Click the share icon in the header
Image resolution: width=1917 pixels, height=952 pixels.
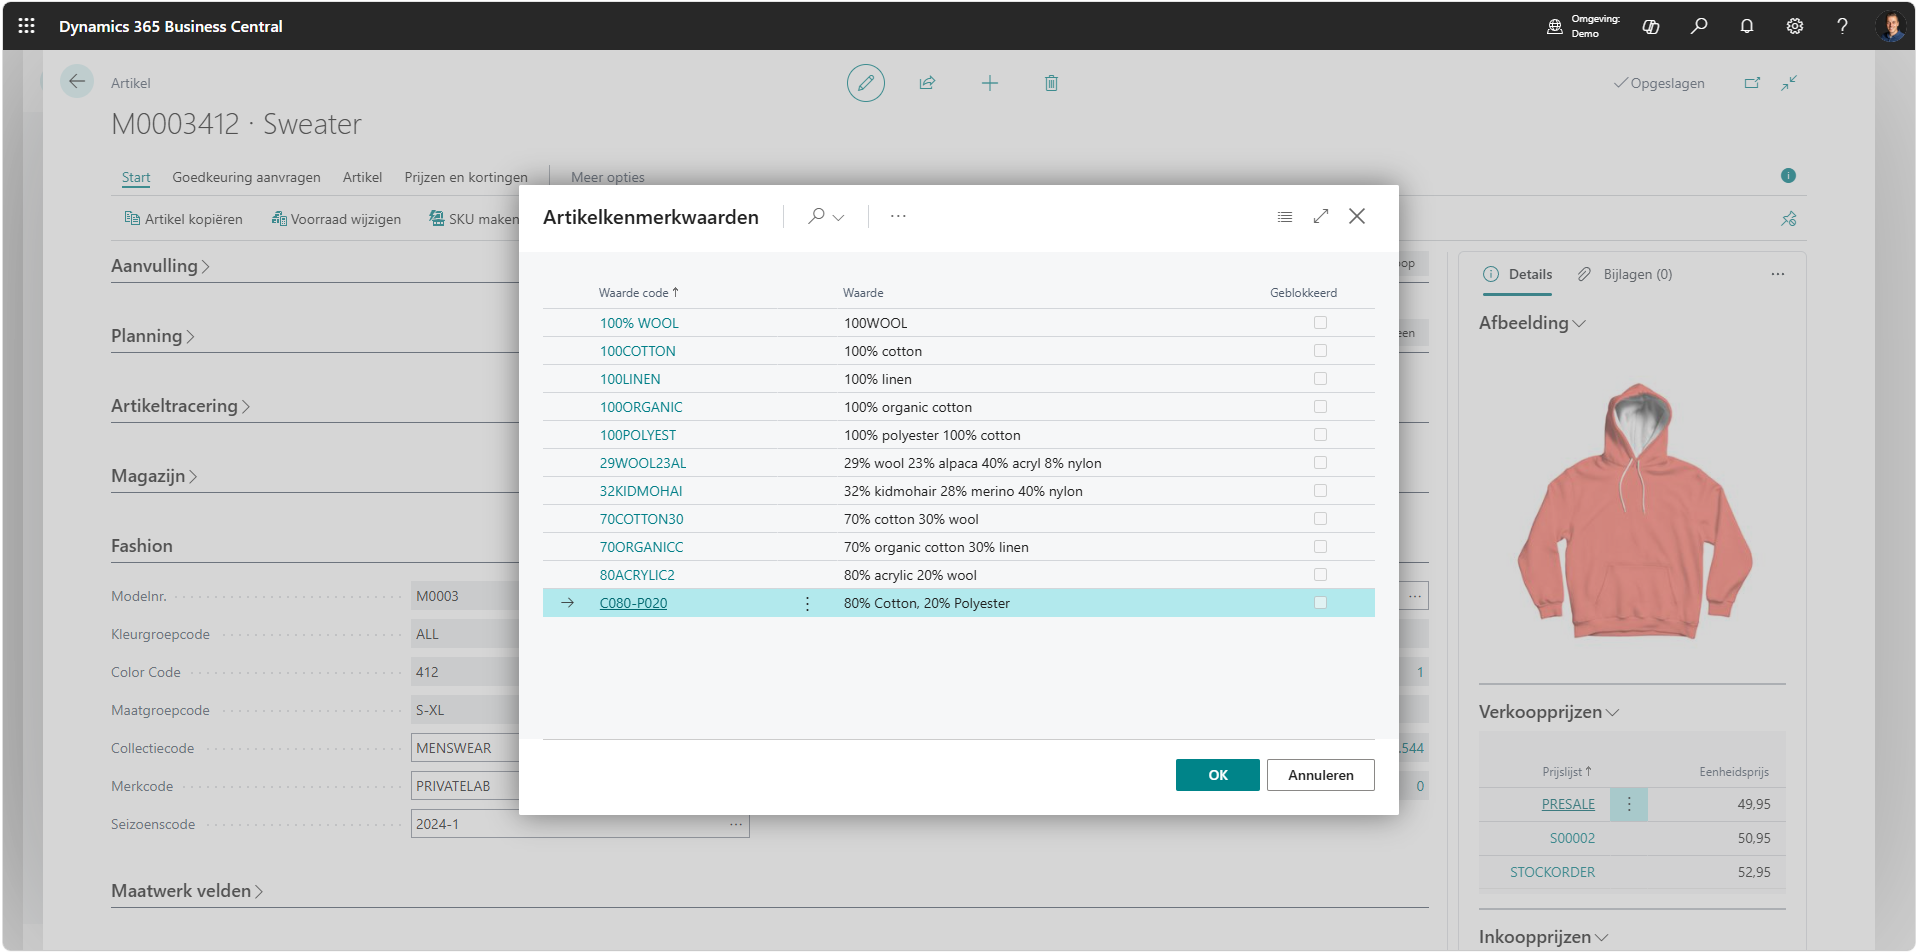927,83
